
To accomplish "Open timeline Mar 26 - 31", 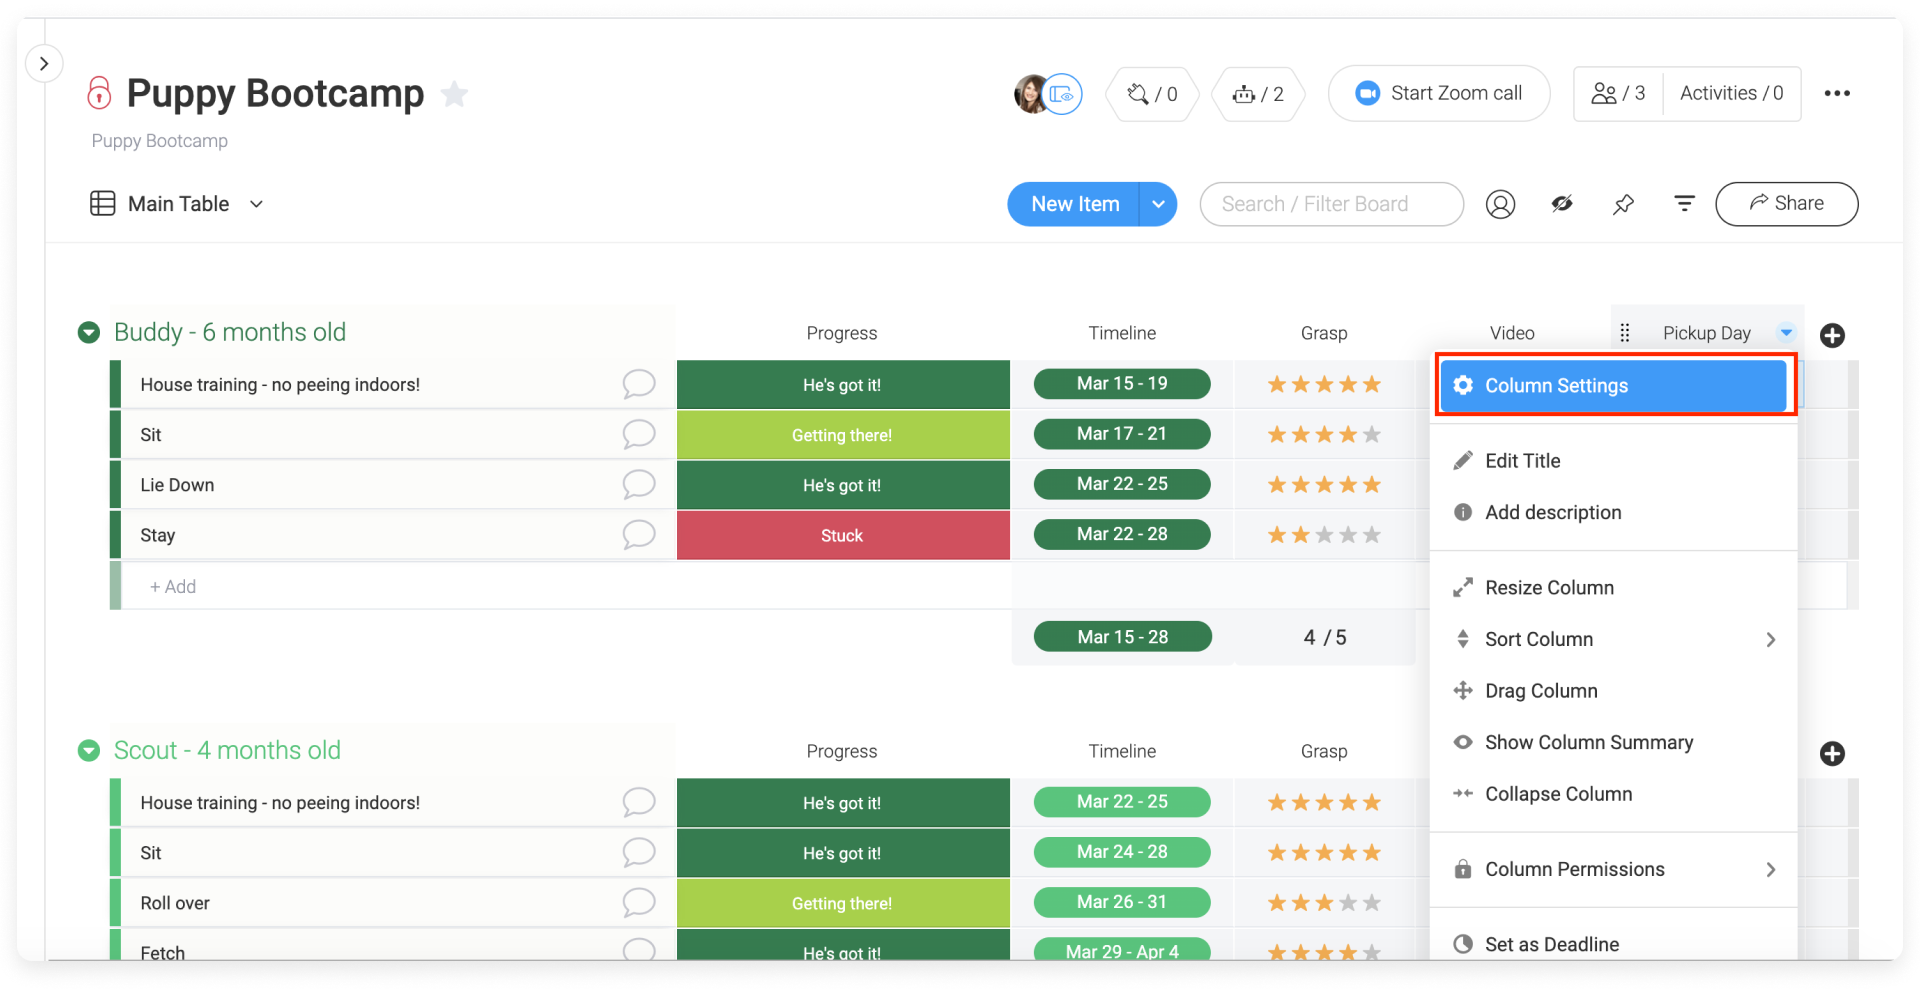I will pos(1122,902).
